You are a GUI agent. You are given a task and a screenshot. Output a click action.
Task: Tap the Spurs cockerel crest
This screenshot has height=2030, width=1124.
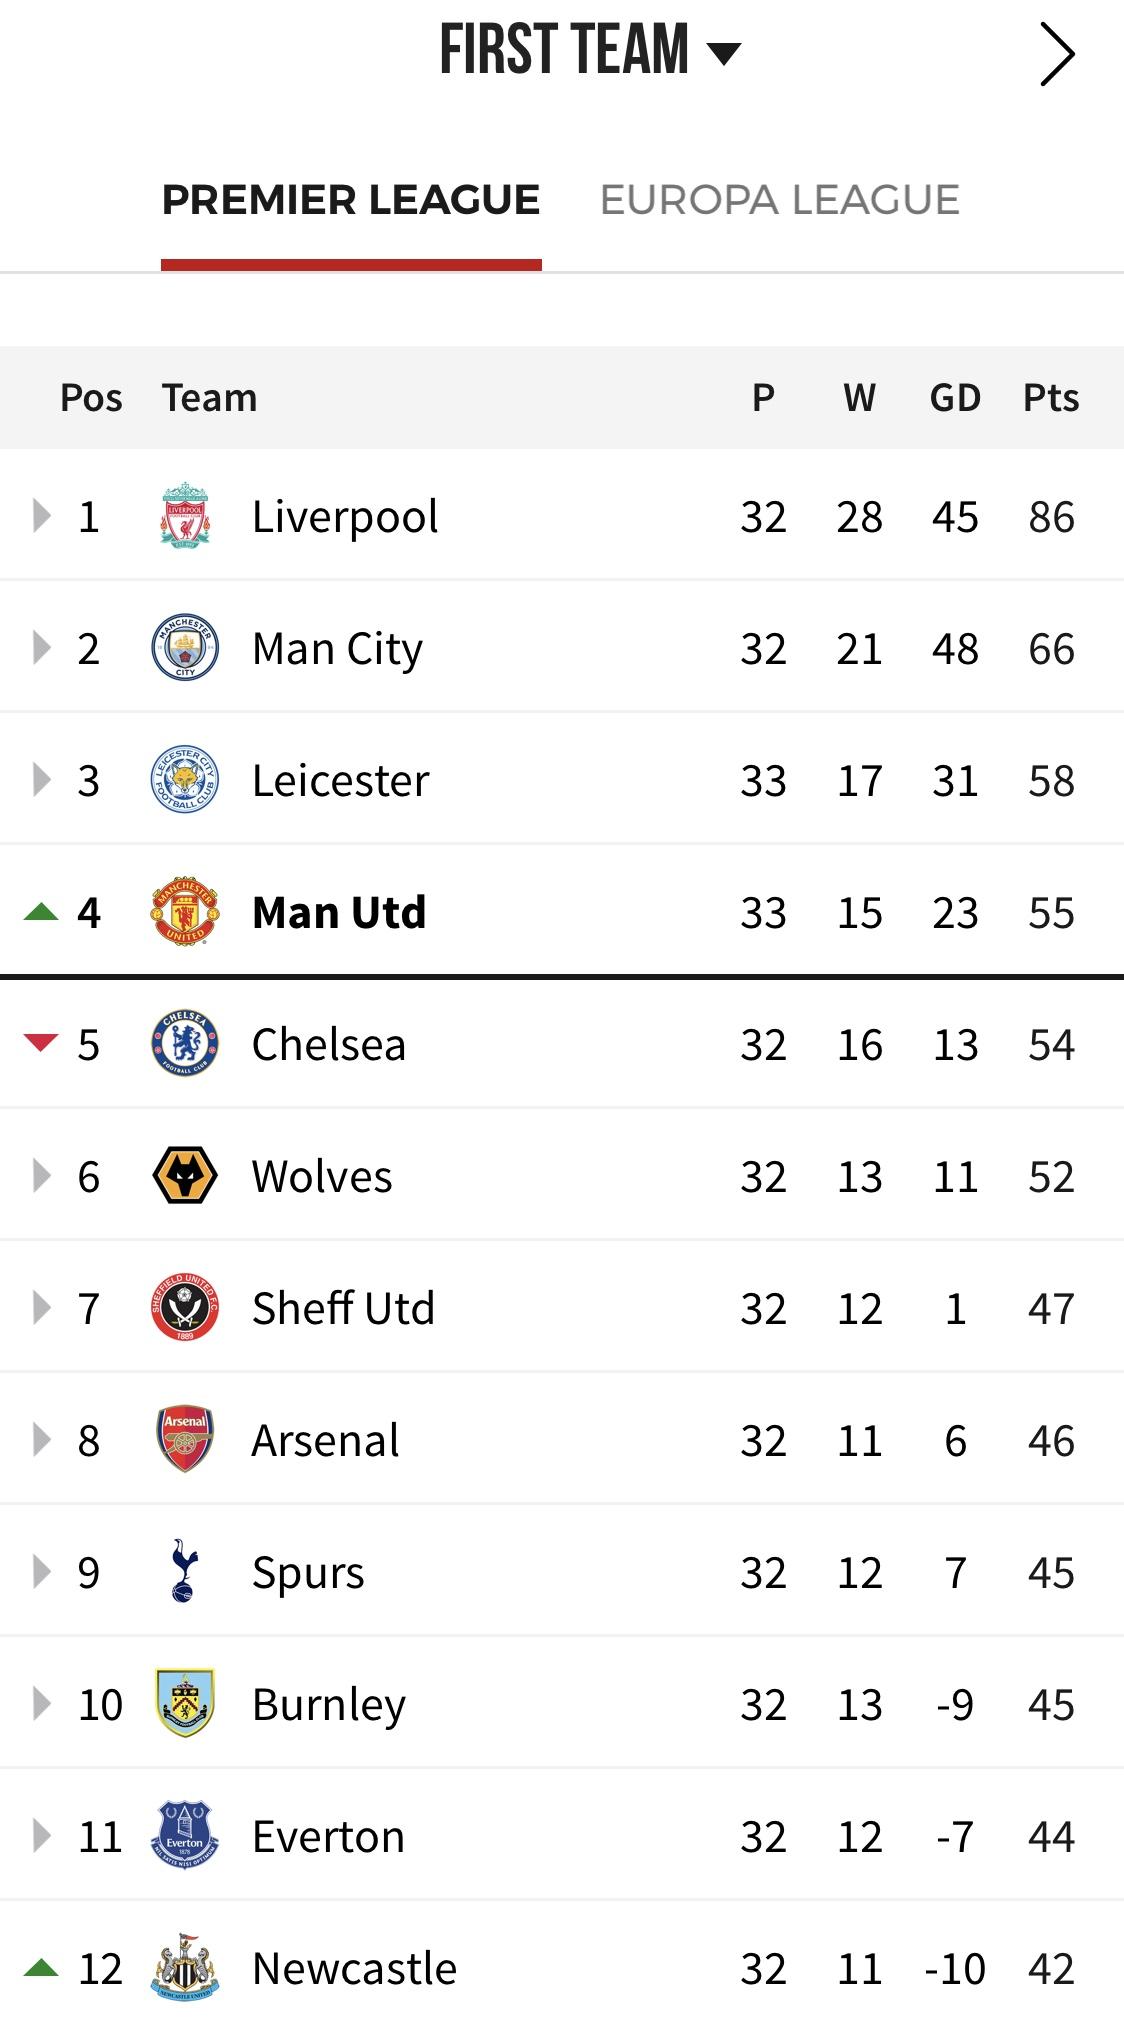coord(185,1572)
